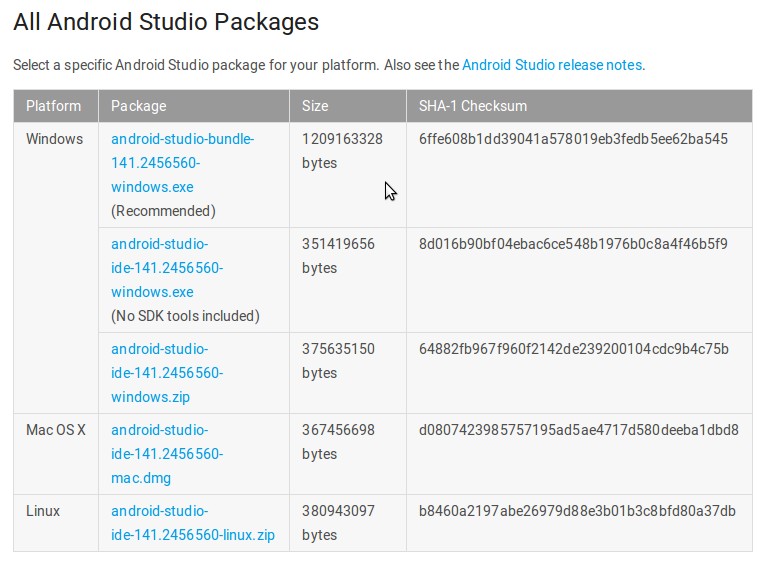Viewport: 761px width, 561px height.
Task: Download Windows IDE exe without SDK tools
Action: click(x=167, y=268)
